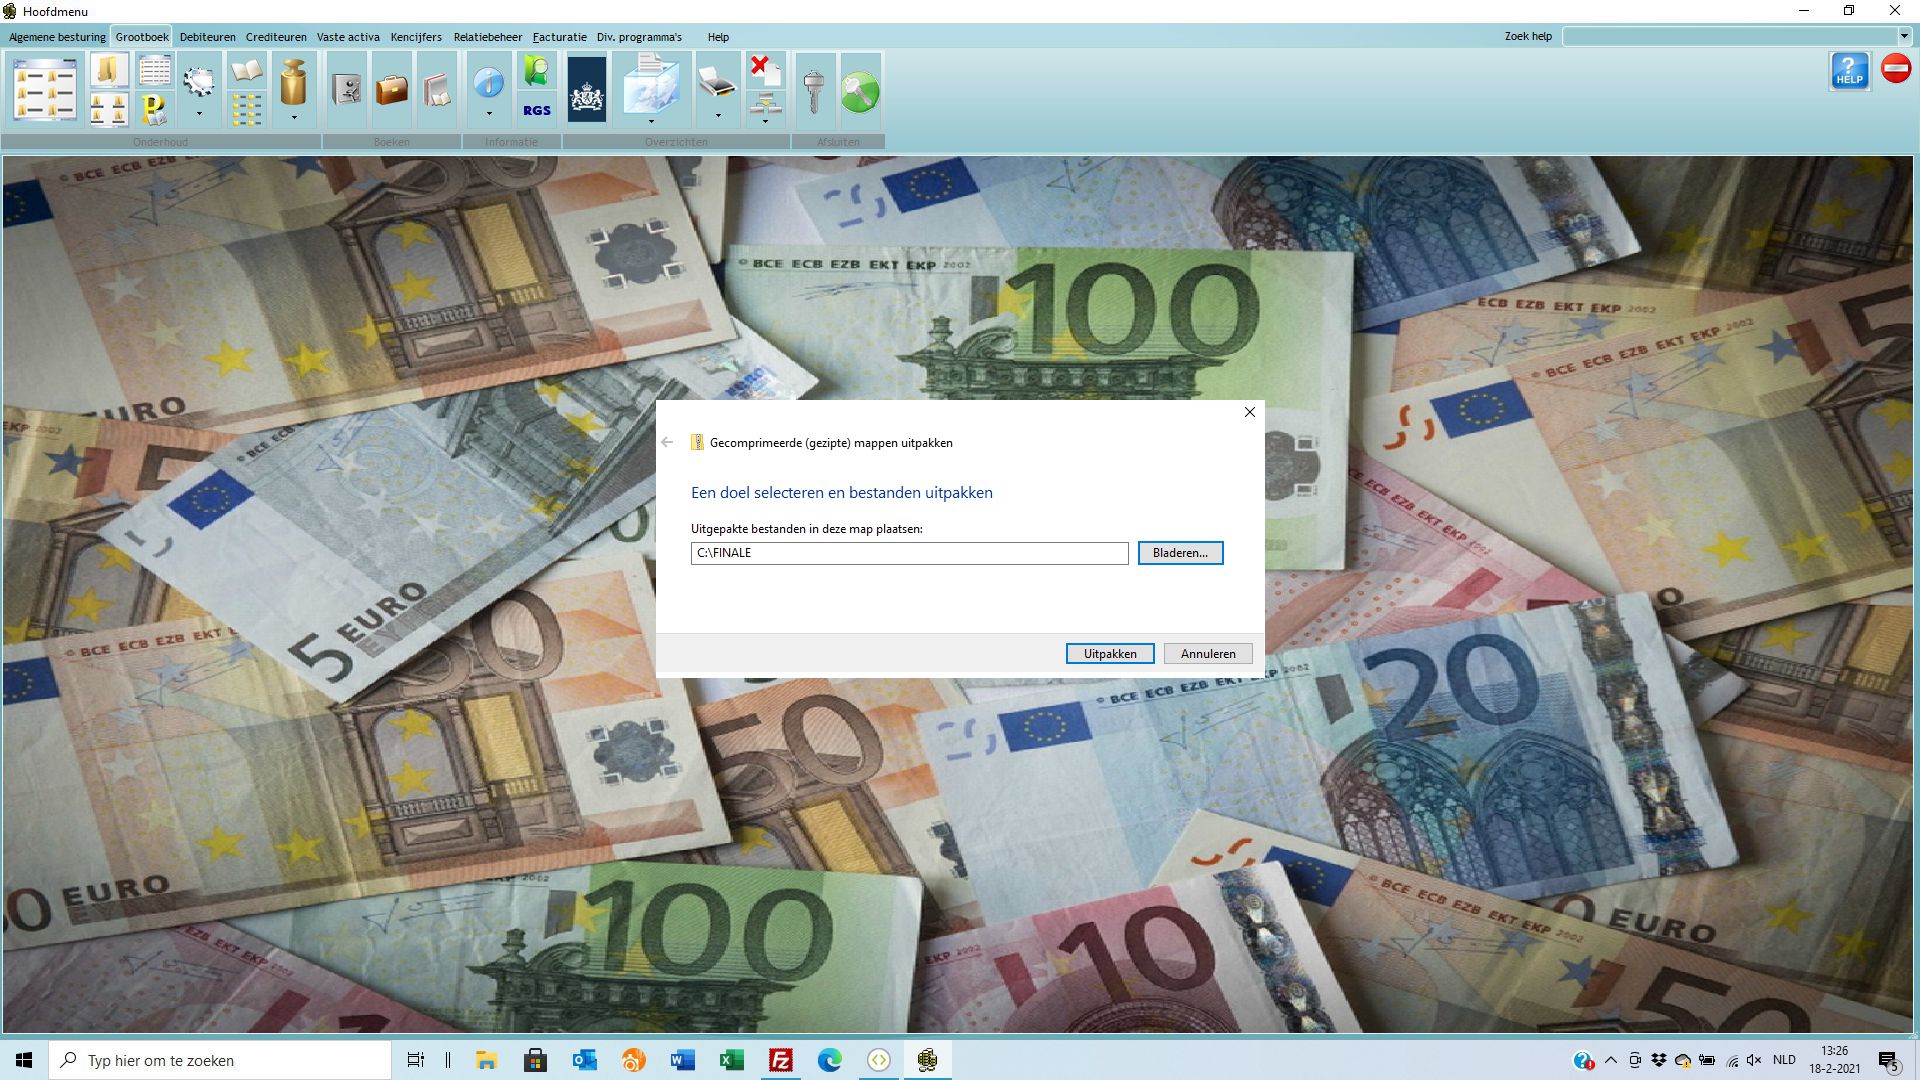The image size is (1920, 1080).
Task: Open the Div. programma's tab
Action: (639, 37)
